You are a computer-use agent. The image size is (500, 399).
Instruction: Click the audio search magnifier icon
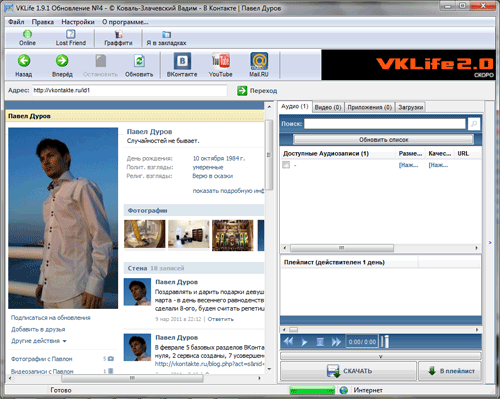tap(474, 124)
